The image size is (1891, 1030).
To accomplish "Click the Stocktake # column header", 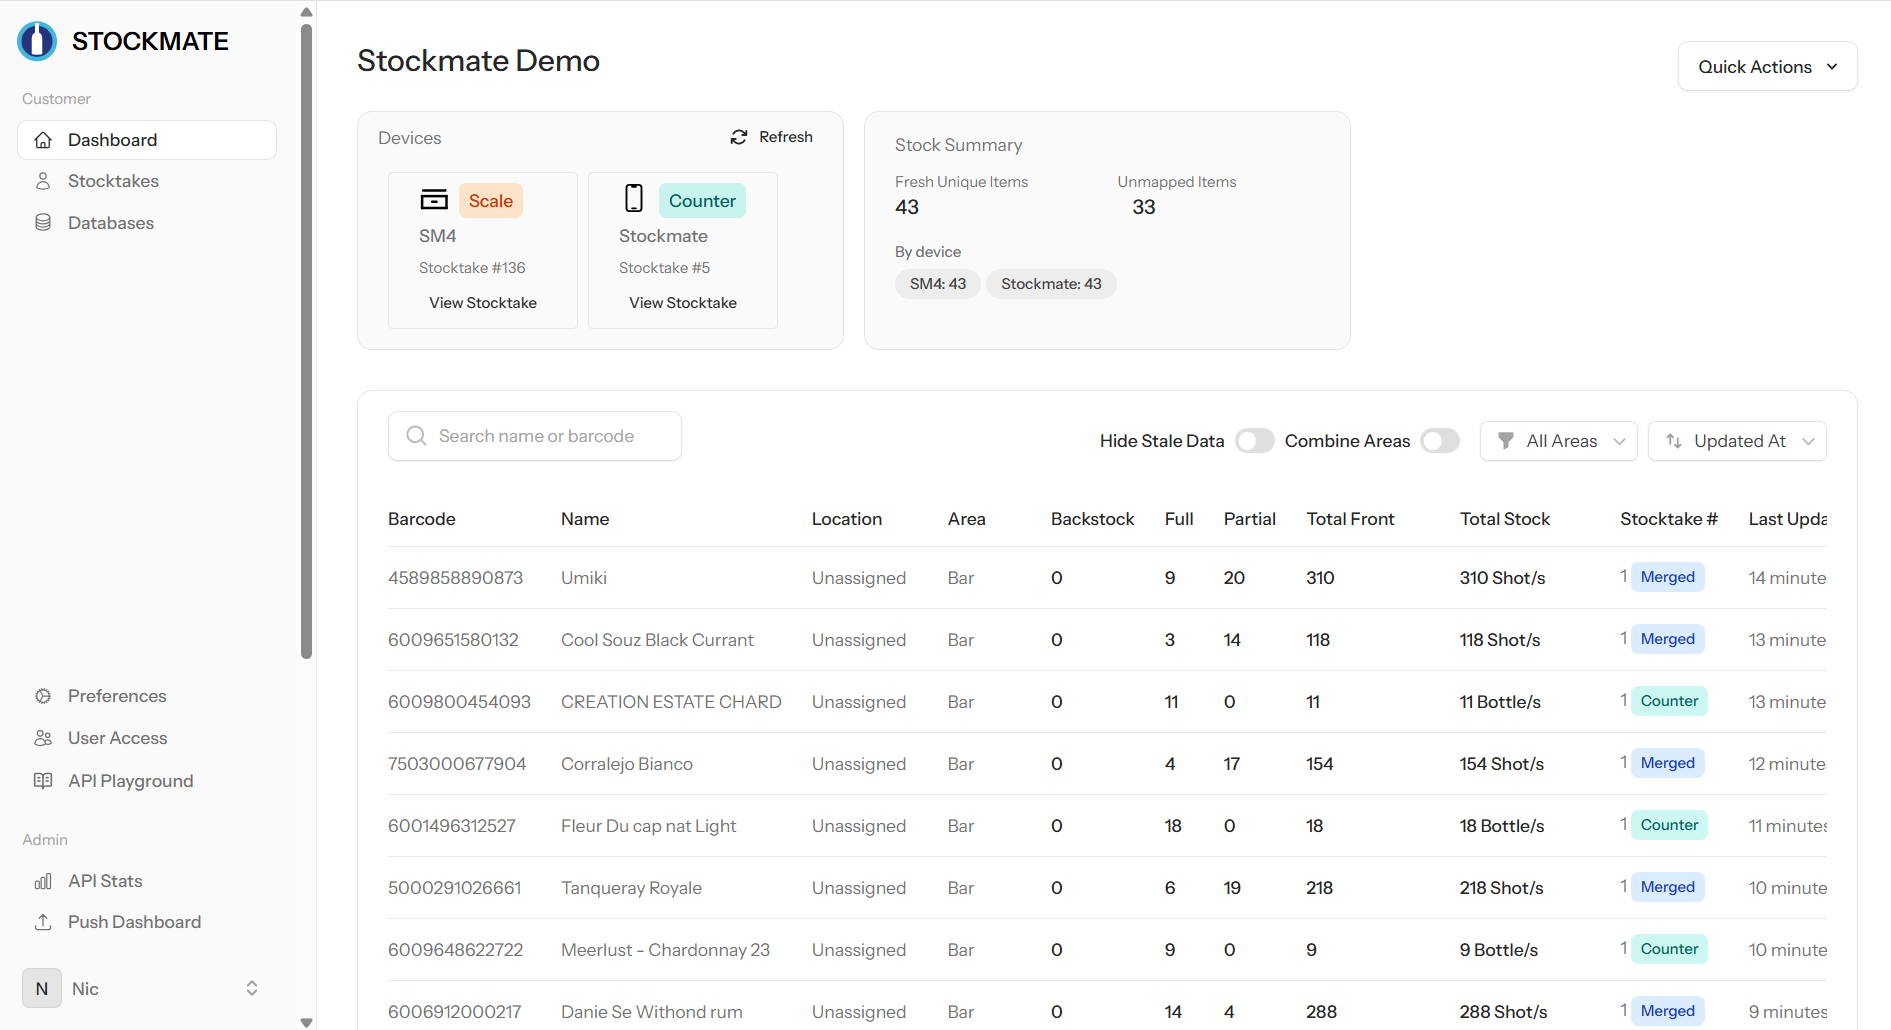I will 1669,519.
